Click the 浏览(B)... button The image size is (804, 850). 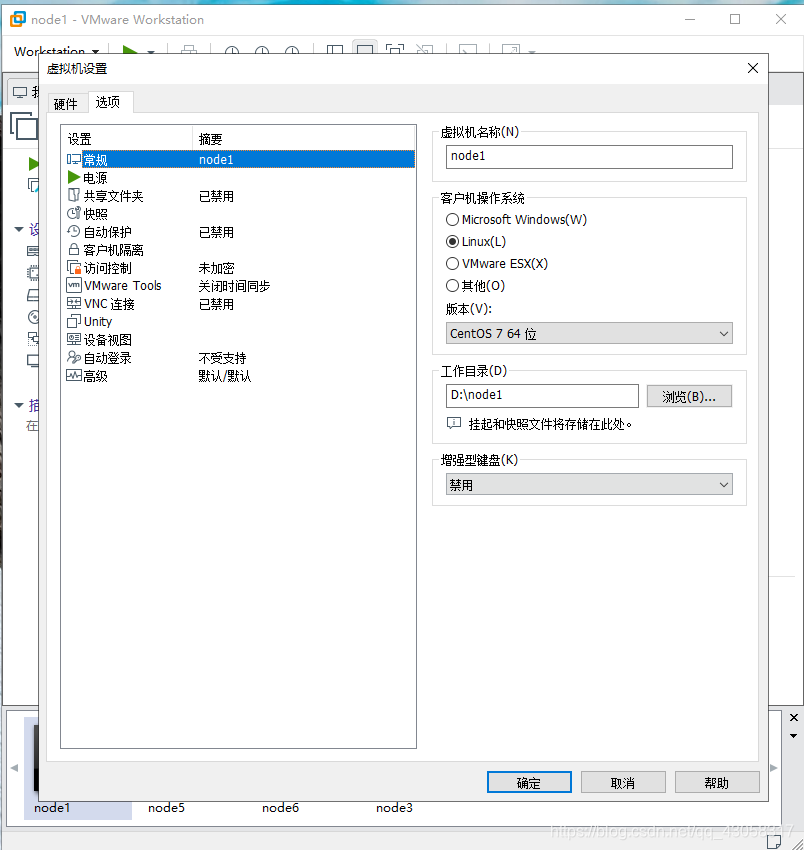(689, 396)
